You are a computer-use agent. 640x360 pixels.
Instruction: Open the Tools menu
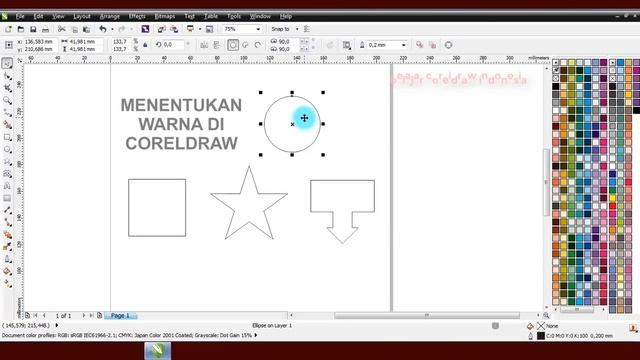click(234, 16)
